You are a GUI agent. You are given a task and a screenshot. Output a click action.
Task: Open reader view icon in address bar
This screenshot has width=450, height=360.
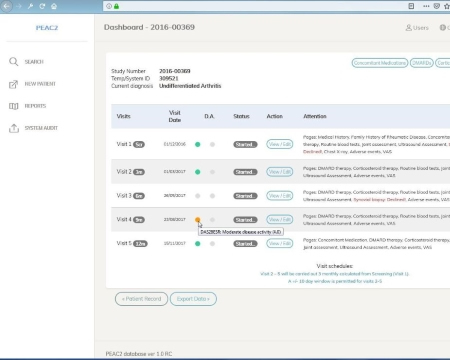411,6
